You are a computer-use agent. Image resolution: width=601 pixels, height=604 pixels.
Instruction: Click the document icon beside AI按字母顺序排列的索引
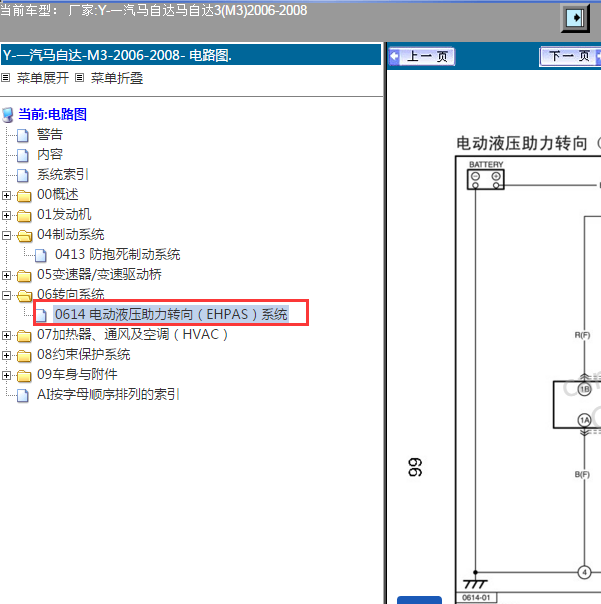[23, 396]
